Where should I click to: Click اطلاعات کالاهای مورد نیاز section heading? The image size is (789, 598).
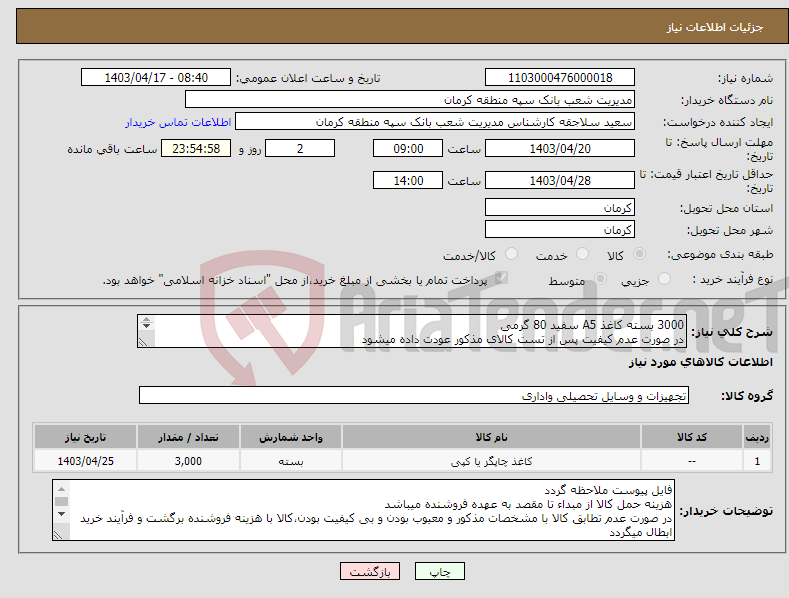700,362
